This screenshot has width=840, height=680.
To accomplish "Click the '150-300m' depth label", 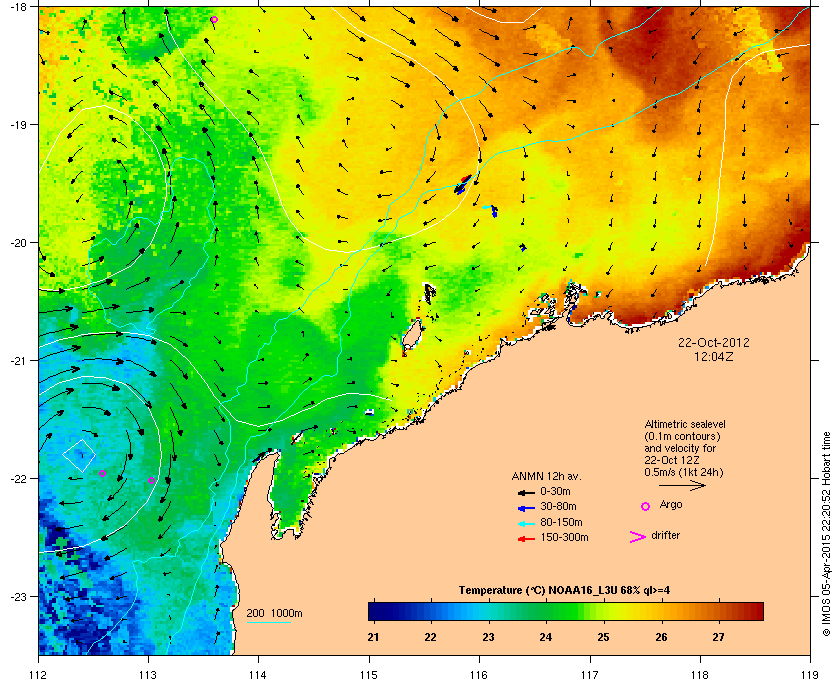I will [564, 537].
